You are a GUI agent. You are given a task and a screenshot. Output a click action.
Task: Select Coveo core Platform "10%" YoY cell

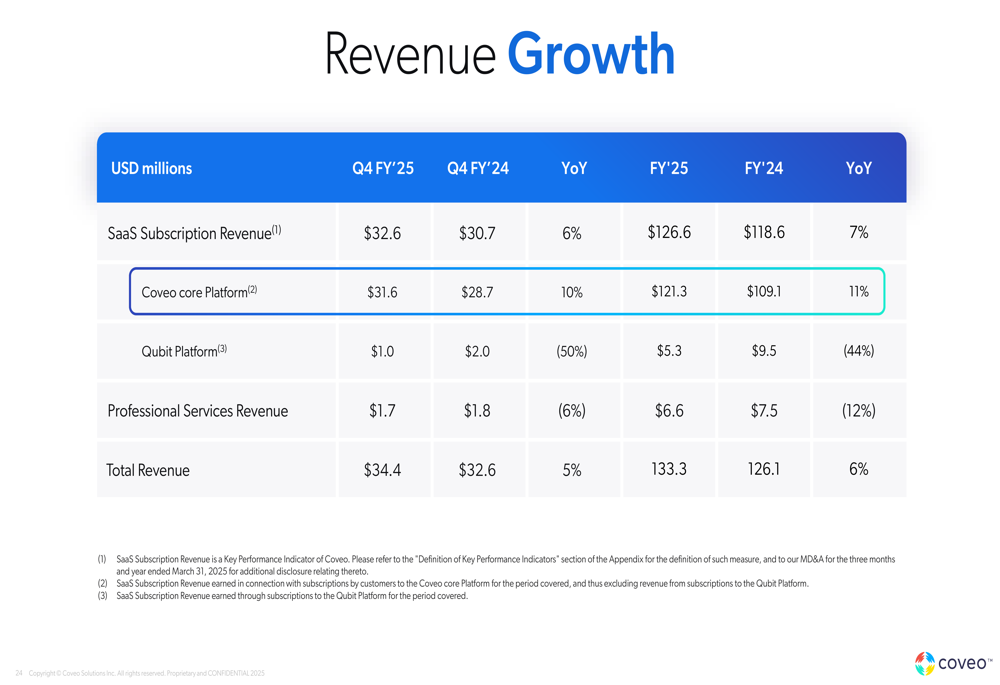(x=572, y=292)
